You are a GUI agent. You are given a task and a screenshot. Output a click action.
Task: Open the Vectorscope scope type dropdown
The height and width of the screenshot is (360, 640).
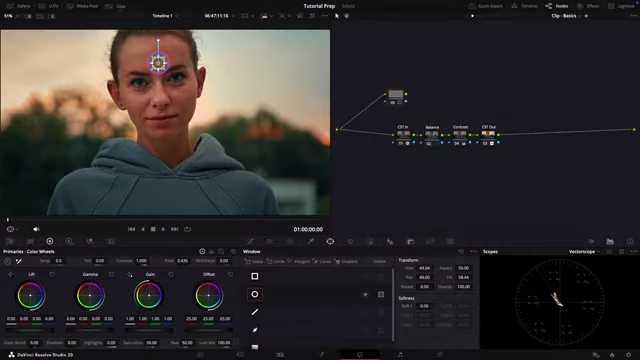(584, 252)
